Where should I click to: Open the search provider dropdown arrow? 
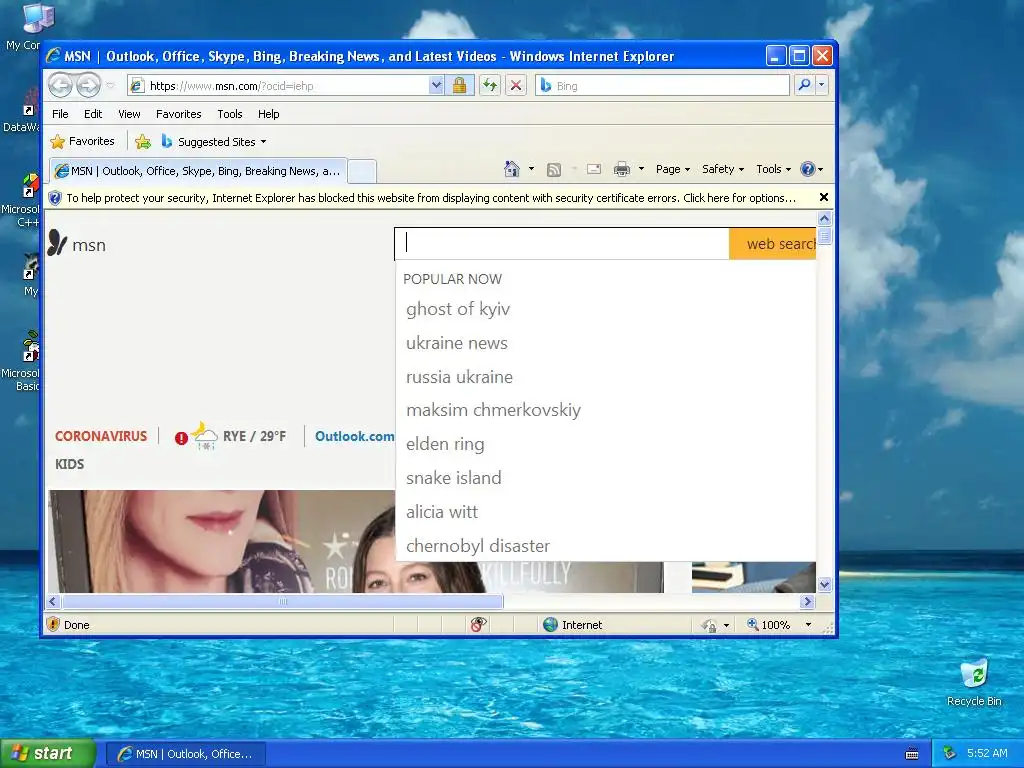pos(822,86)
